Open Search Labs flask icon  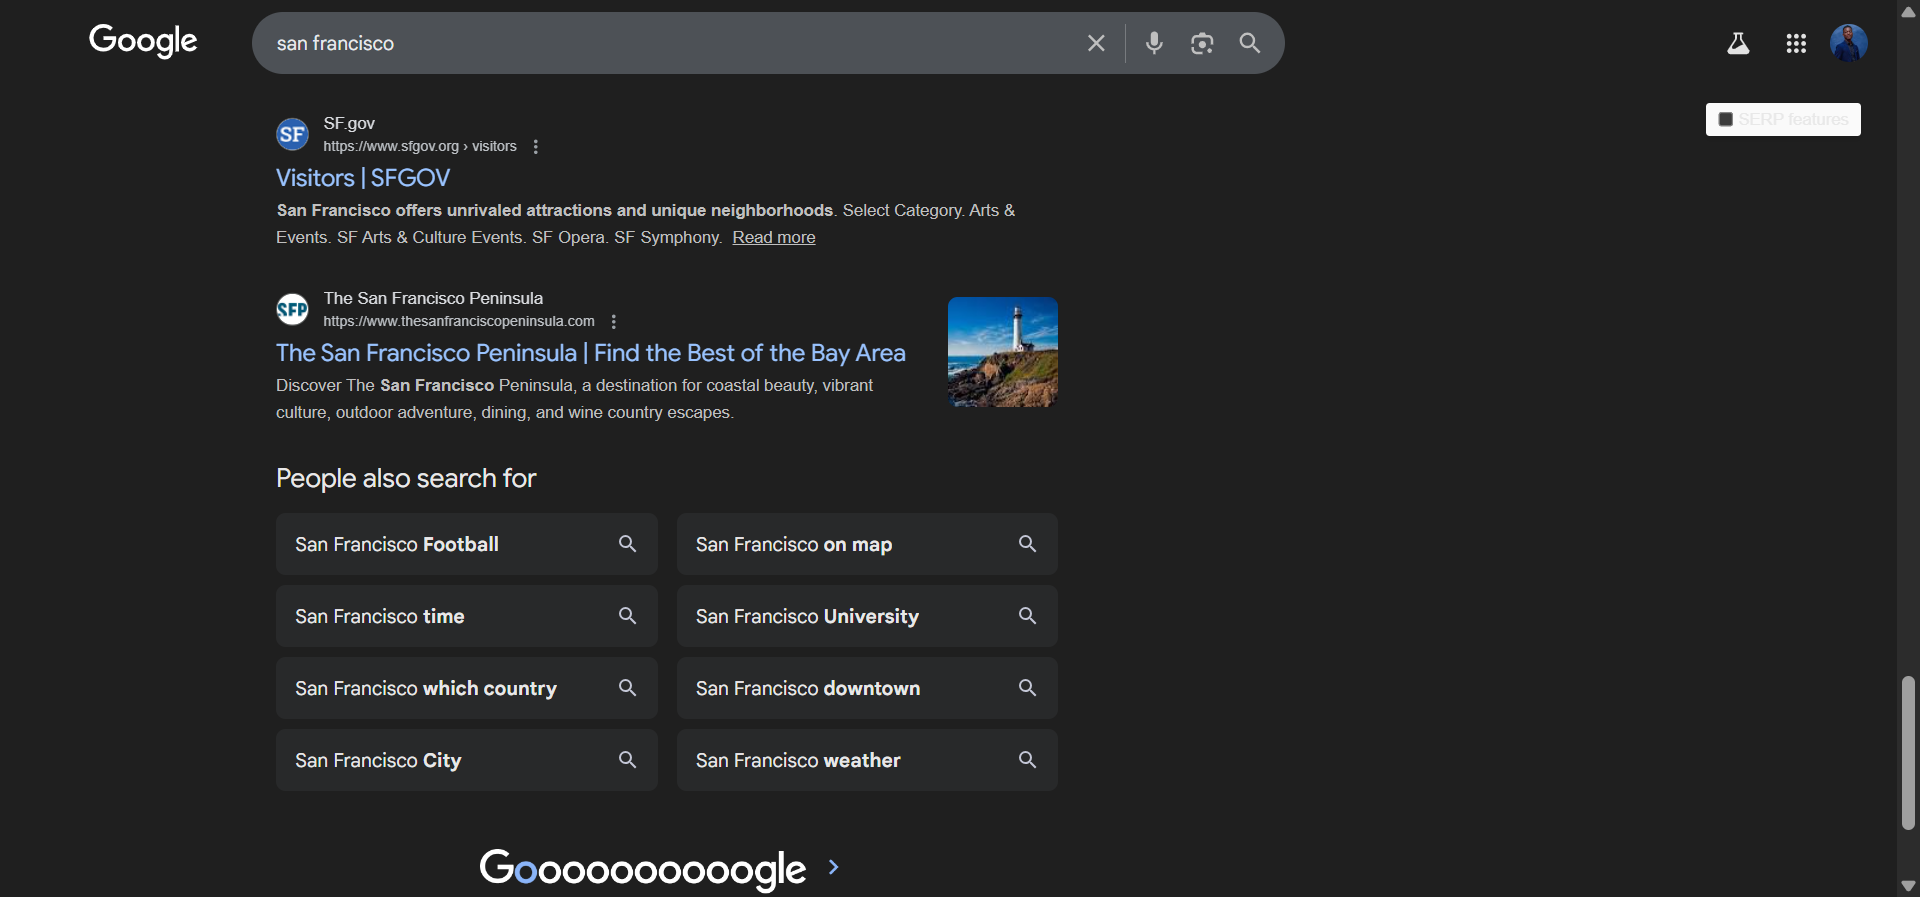[1738, 43]
